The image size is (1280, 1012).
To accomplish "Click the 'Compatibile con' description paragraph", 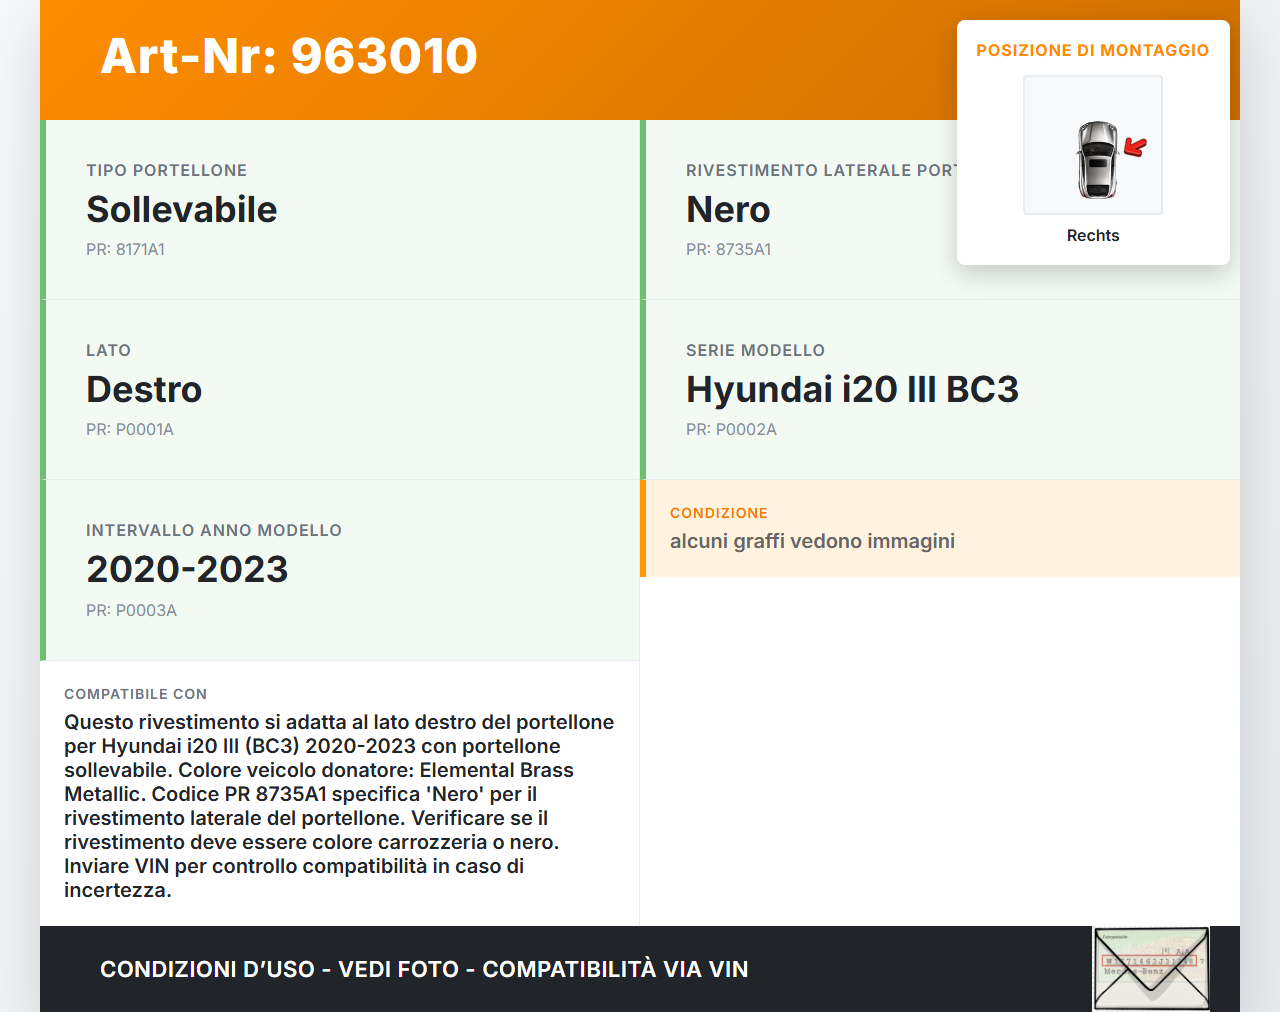I will point(339,806).
